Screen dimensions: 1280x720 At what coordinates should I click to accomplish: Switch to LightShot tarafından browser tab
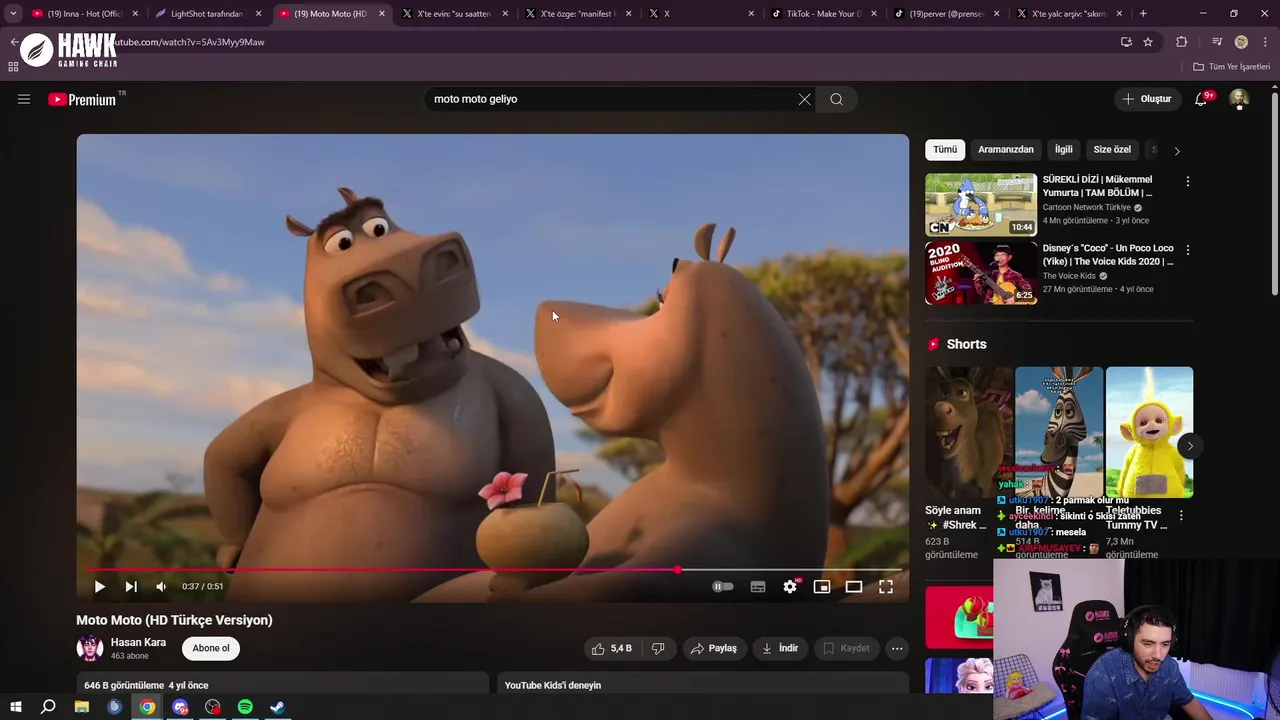tap(208, 14)
